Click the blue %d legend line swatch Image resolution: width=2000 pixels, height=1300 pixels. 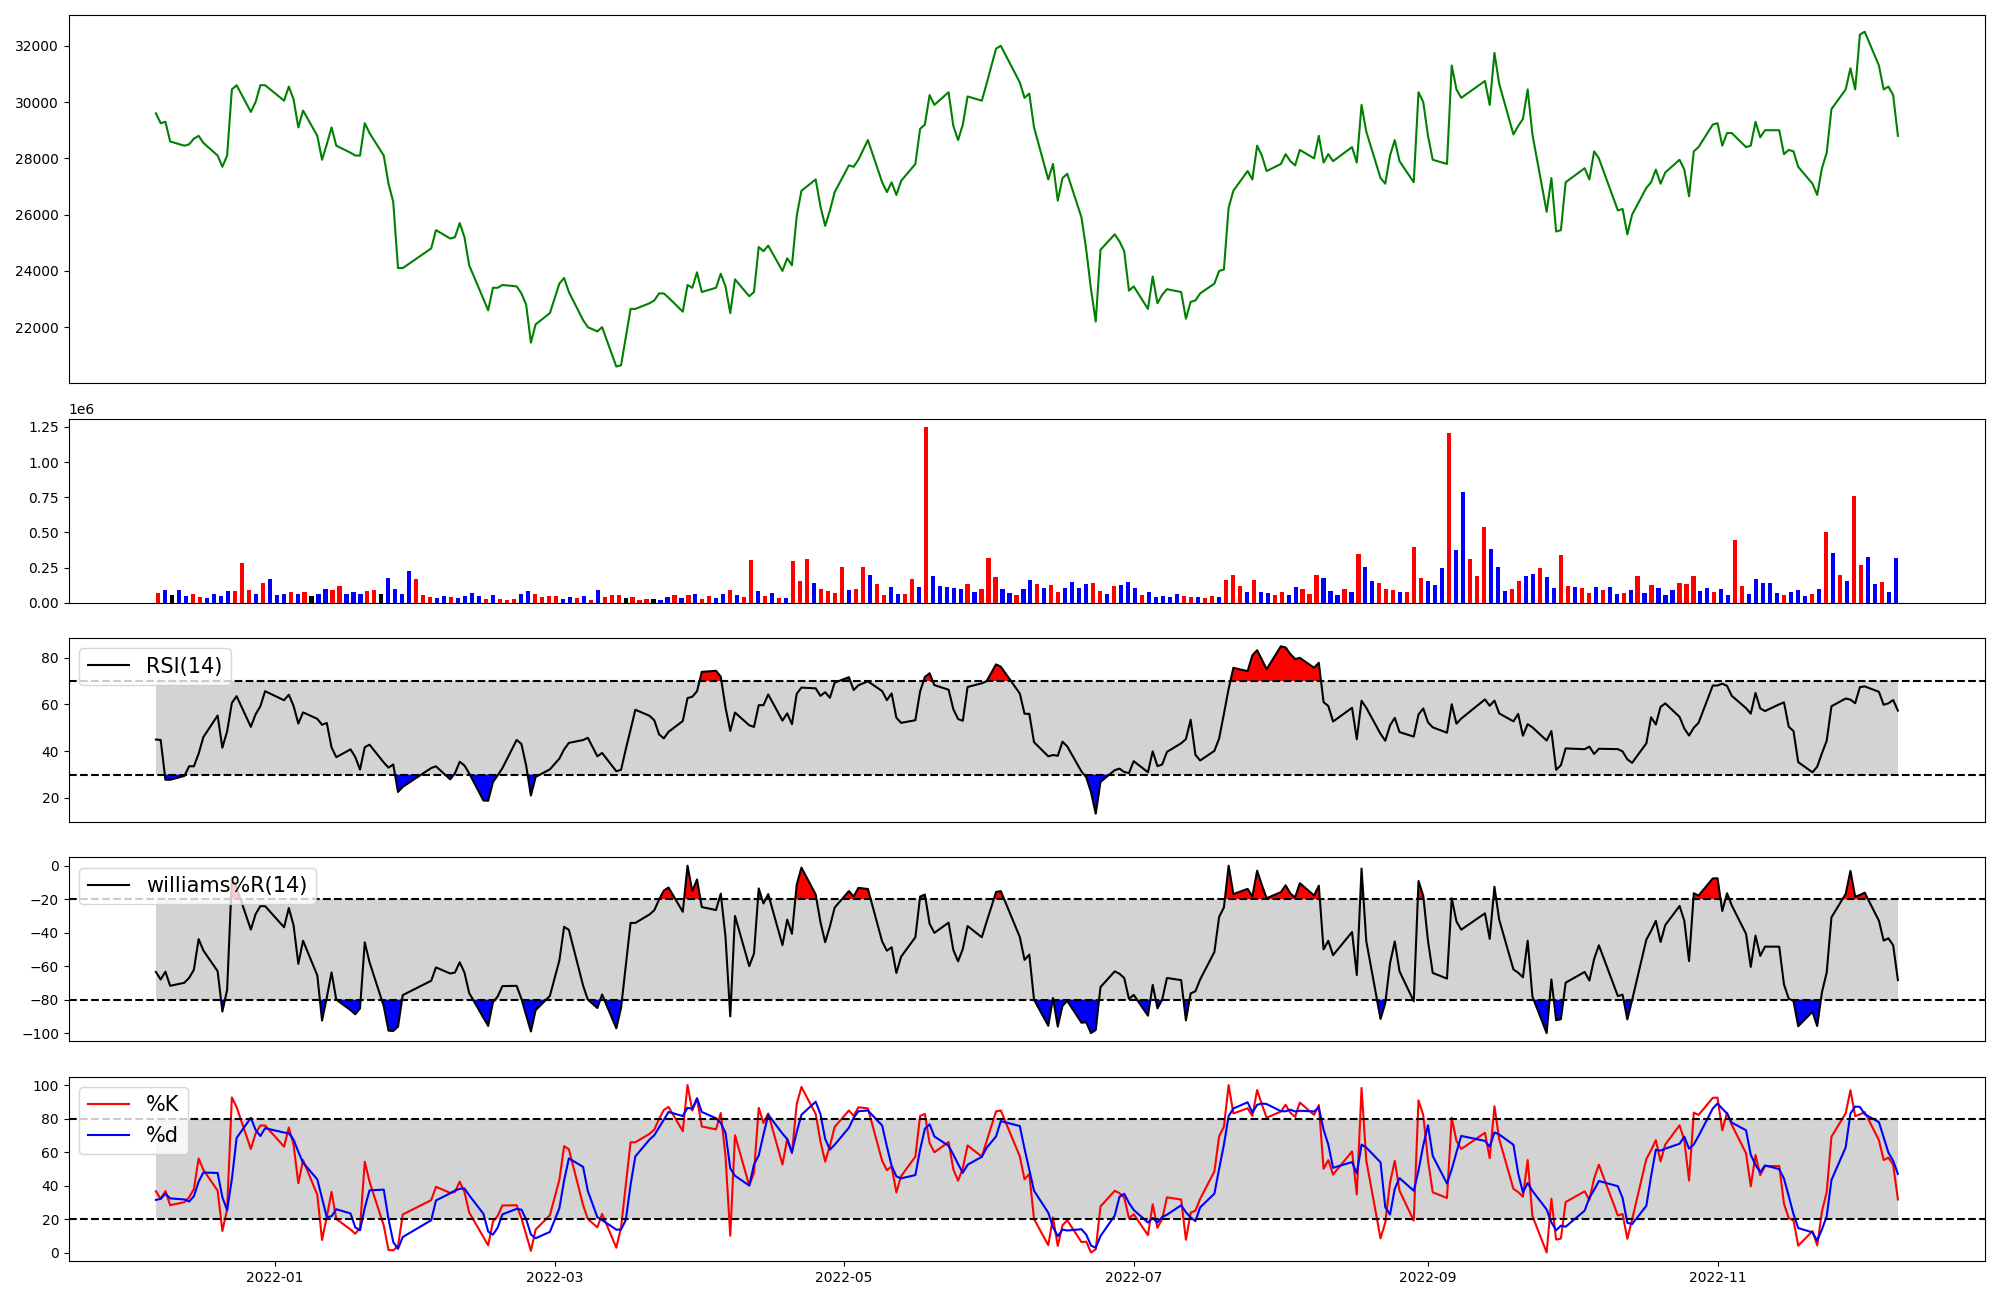point(109,1135)
